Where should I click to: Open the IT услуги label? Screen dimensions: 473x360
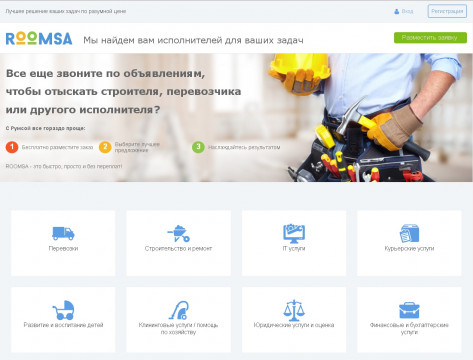pos(294,248)
